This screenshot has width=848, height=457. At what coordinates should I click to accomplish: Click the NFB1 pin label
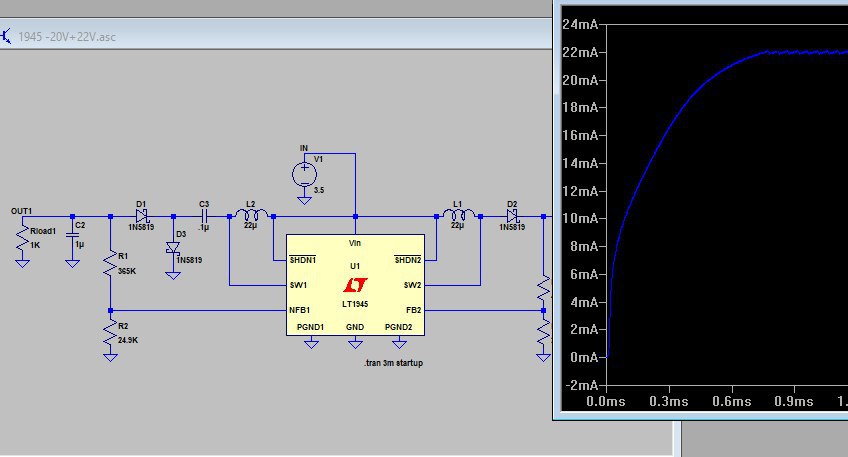coord(300,310)
